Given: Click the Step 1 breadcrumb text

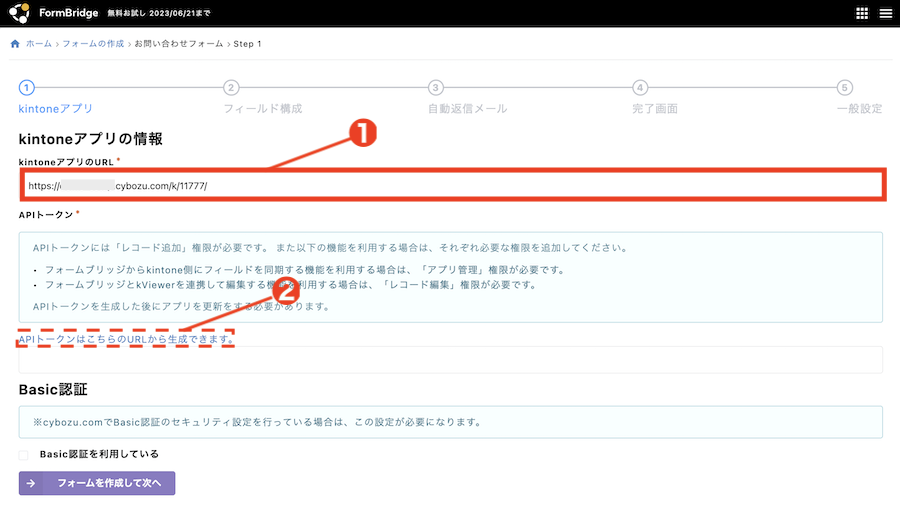Looking at the screenshot, I should point(247,44).
